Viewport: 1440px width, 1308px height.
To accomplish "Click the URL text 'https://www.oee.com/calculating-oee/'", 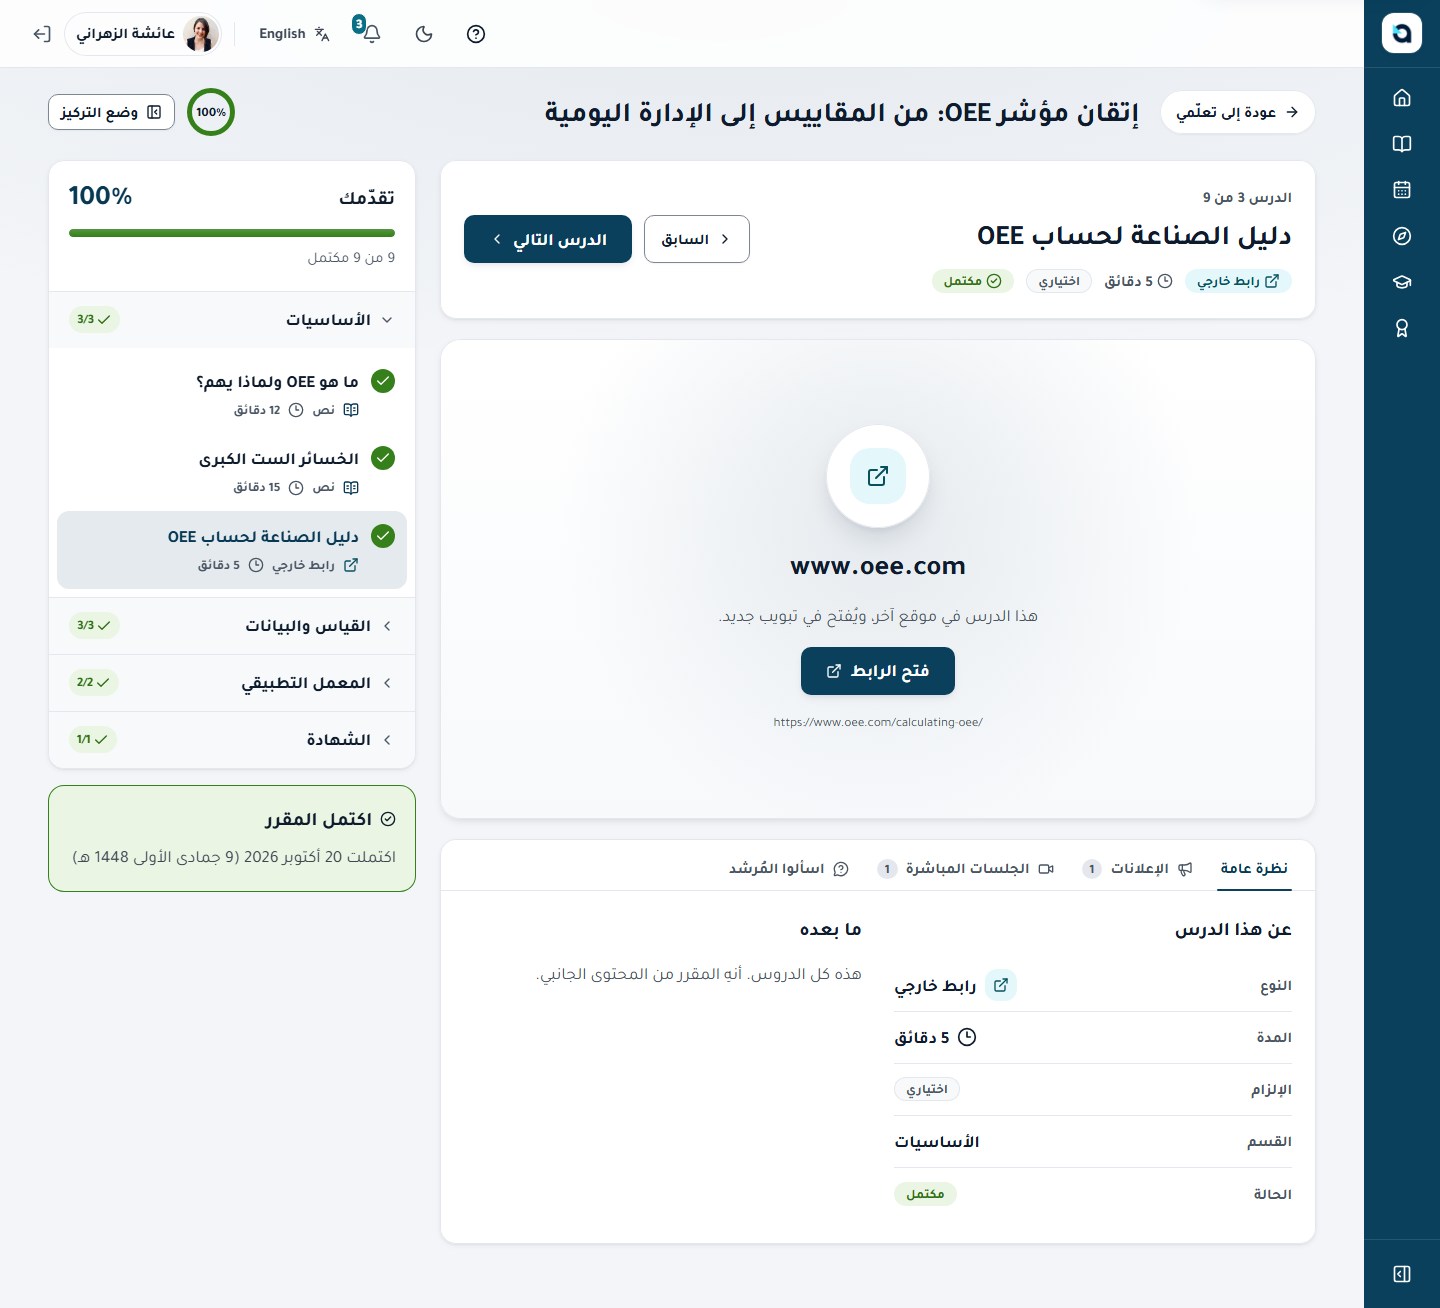I will tap(878, 722).
